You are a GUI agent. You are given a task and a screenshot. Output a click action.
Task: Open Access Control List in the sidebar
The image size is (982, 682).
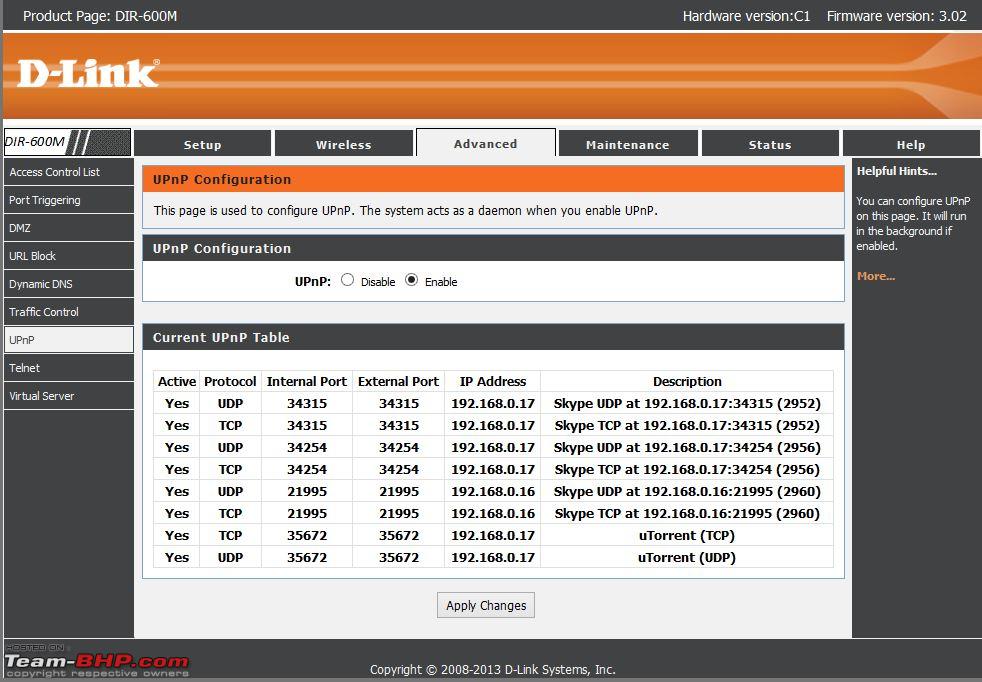tap(68, 172)
